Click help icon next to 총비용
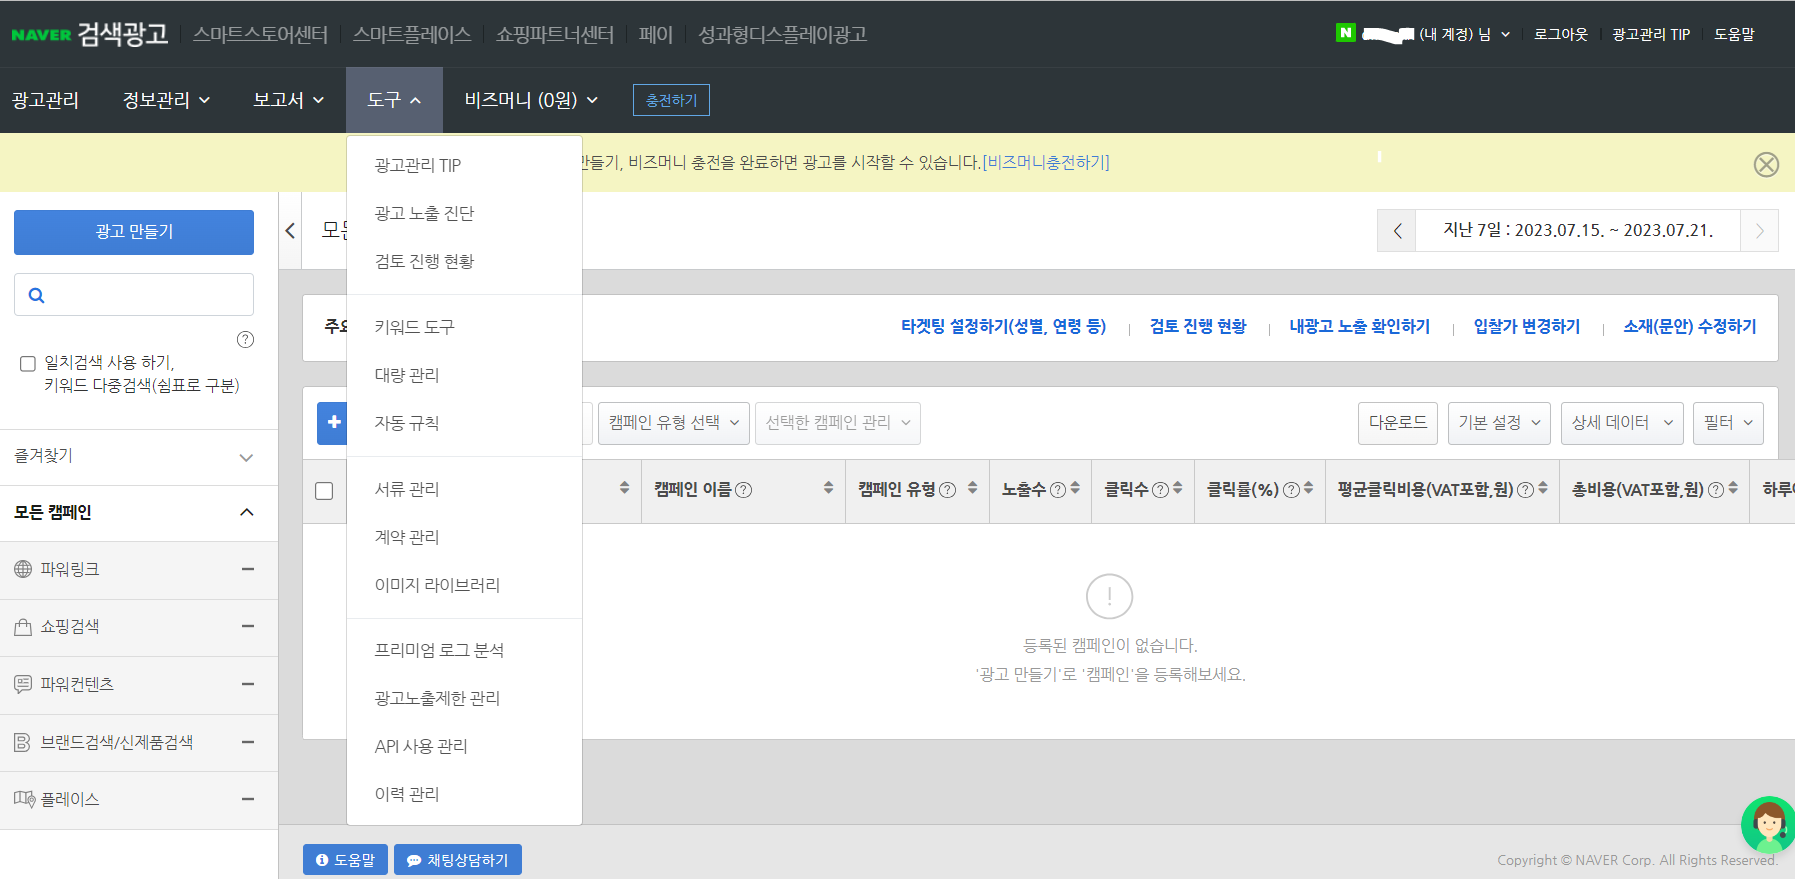The image size is (1795, 879). [1716, 490]
